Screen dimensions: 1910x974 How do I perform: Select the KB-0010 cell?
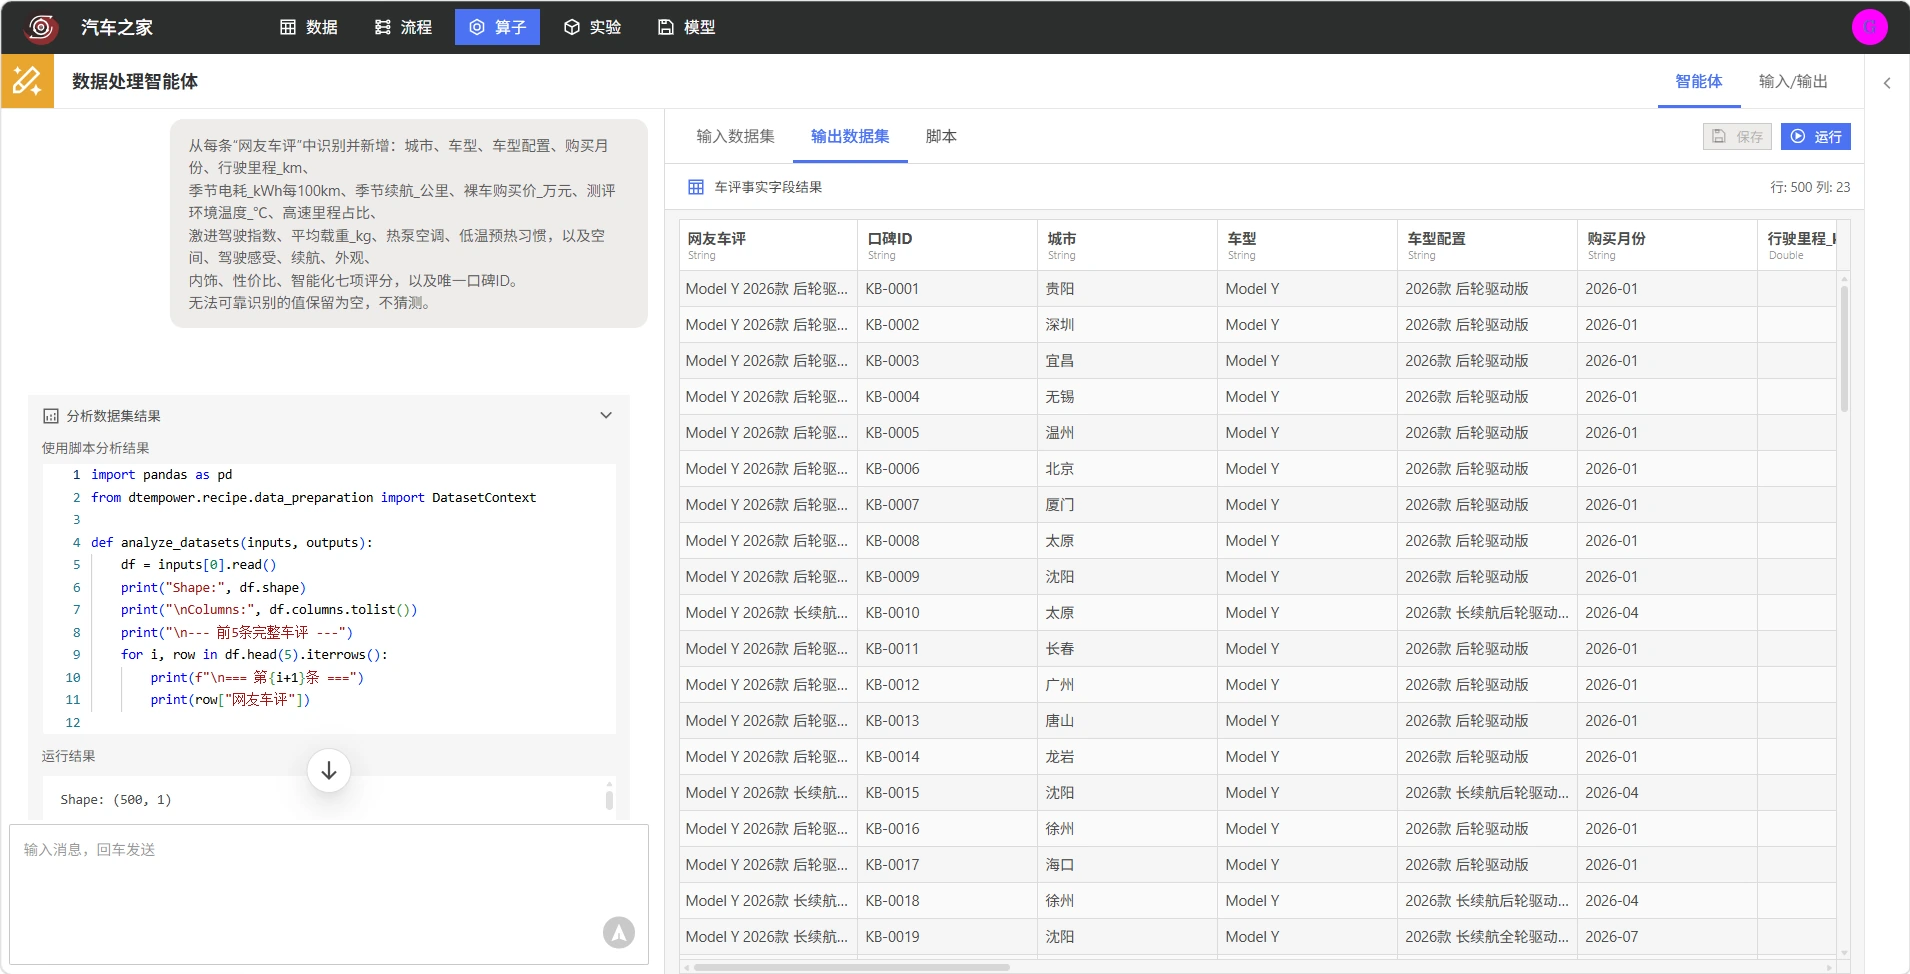[947, 613]
